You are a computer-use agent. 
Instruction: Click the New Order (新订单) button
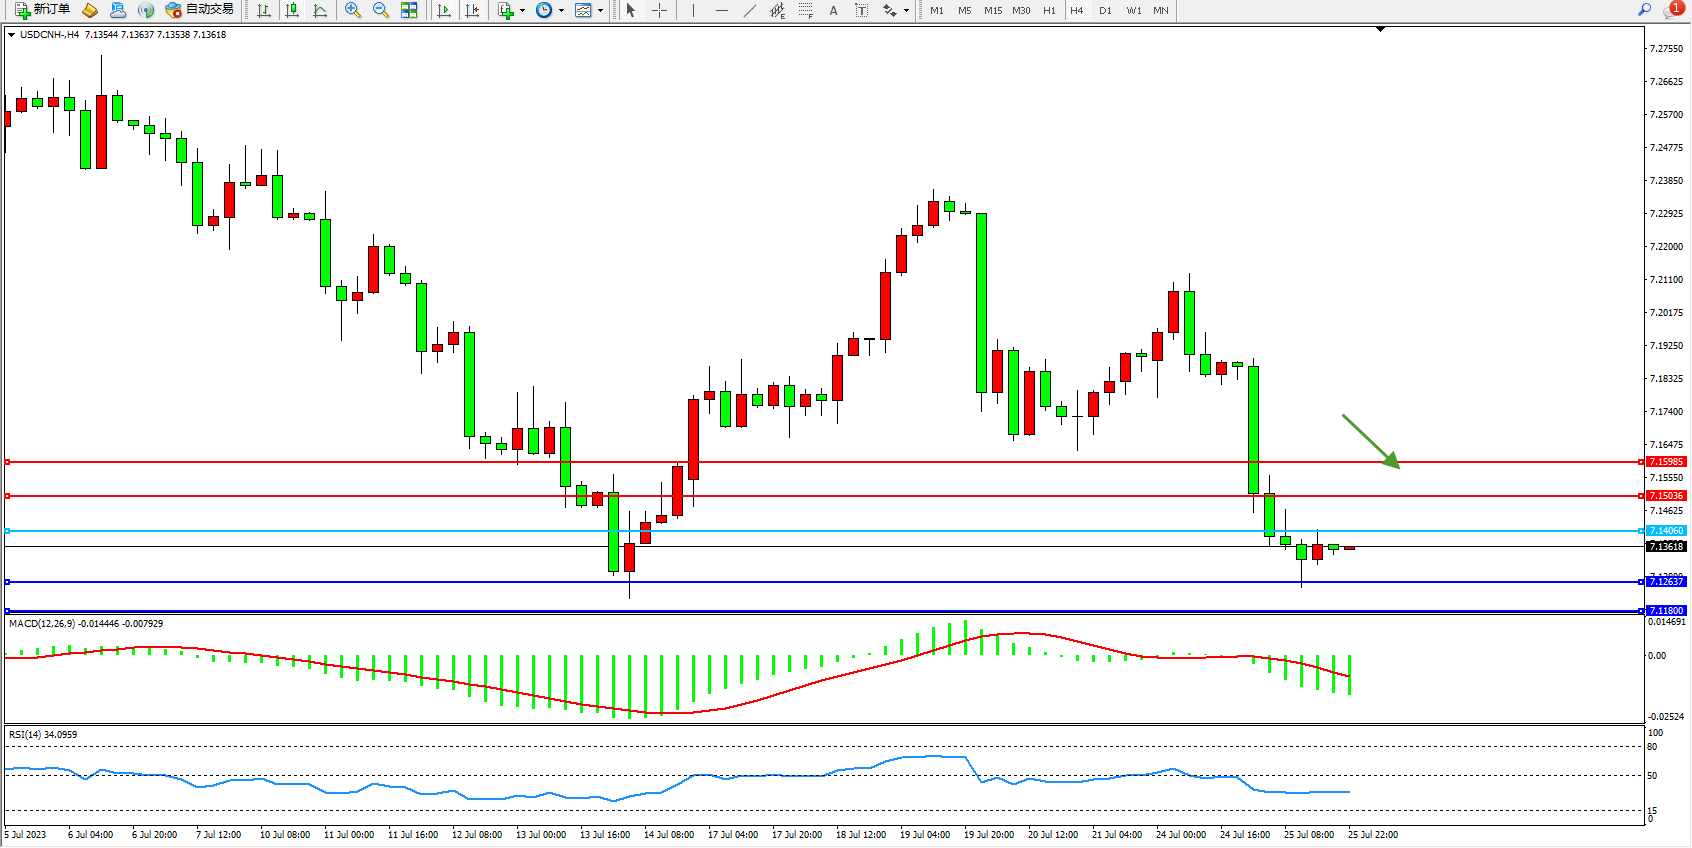coord(42,10)
